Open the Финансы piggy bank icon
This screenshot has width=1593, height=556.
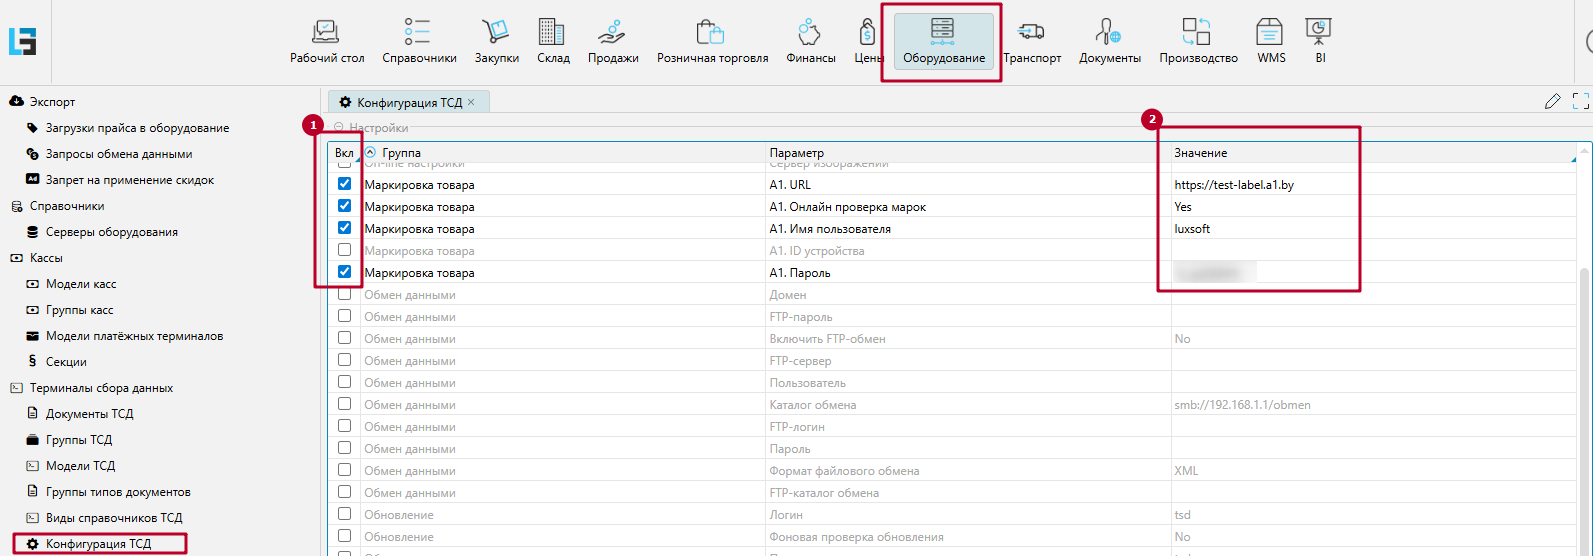point(810,33)
